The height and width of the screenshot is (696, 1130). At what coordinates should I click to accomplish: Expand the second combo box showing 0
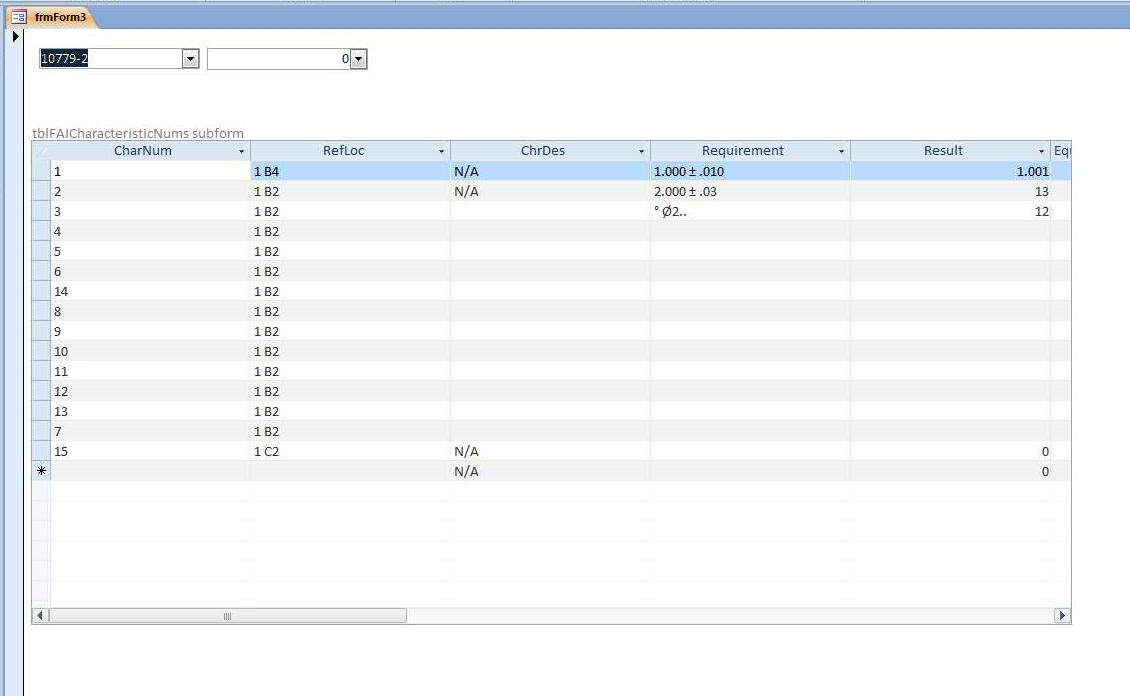(x=359, y=59)
